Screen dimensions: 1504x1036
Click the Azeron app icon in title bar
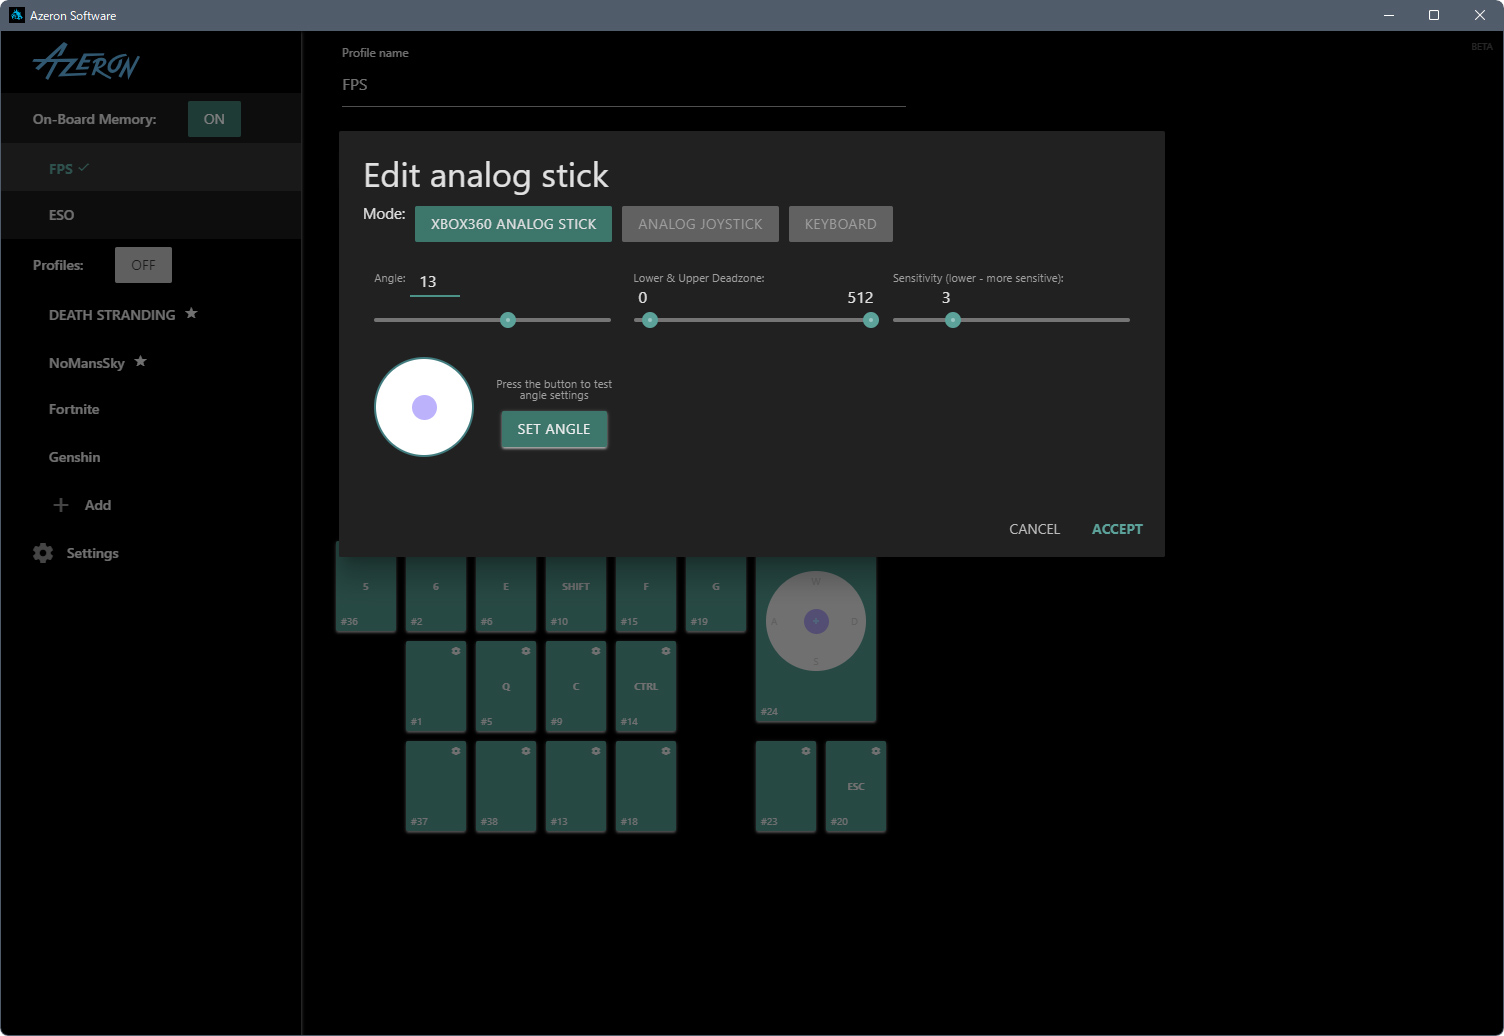click(x=17, y=15)
